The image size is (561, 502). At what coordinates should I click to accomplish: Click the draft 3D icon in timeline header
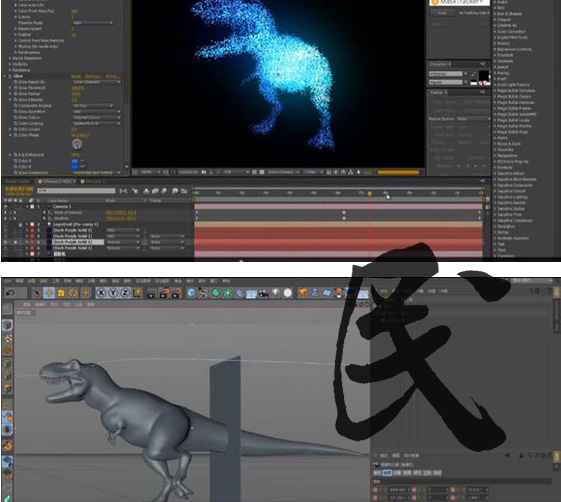[x=135, y=191]
